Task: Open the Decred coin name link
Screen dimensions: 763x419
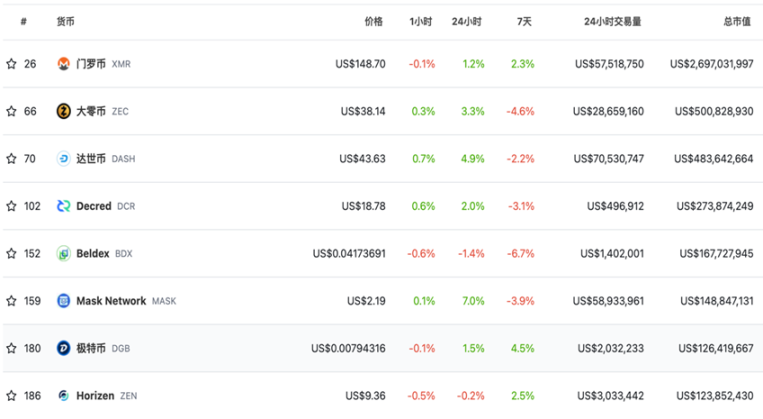Action: [x=94, y=206]
